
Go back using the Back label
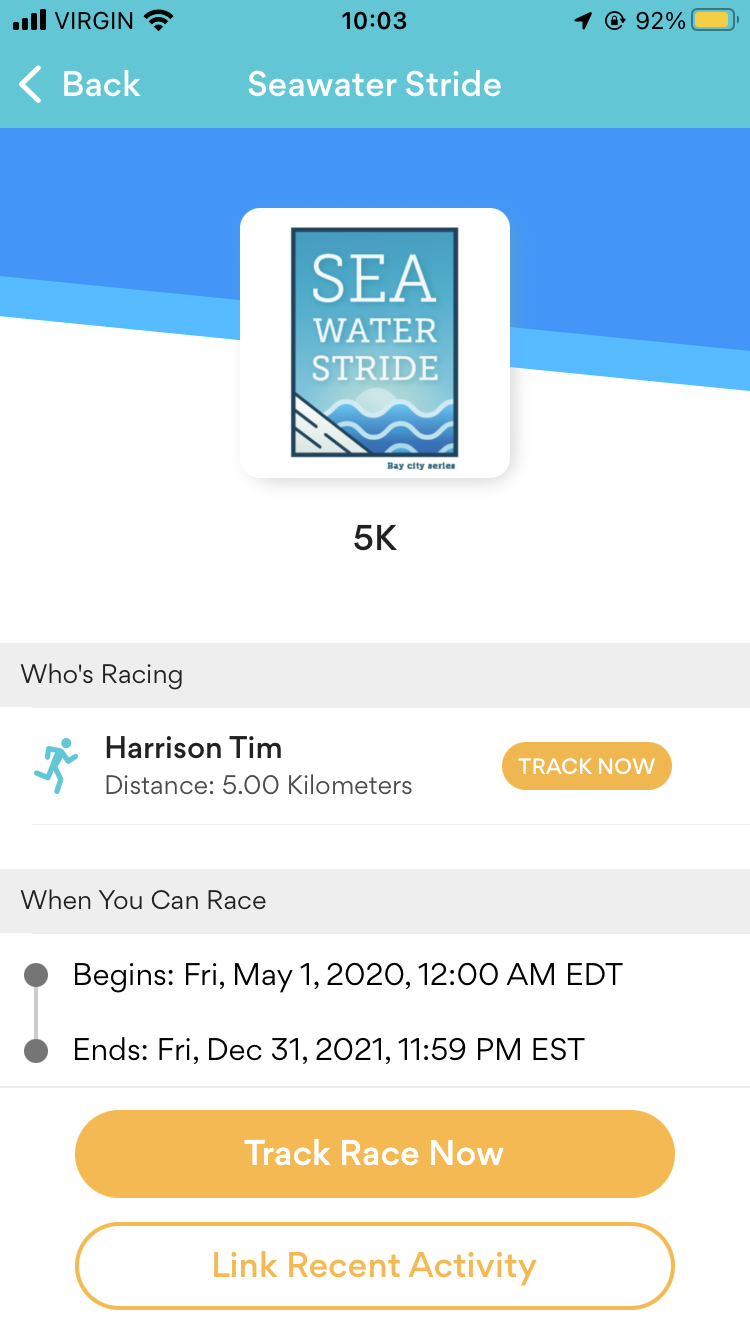(x=101, y=85)
